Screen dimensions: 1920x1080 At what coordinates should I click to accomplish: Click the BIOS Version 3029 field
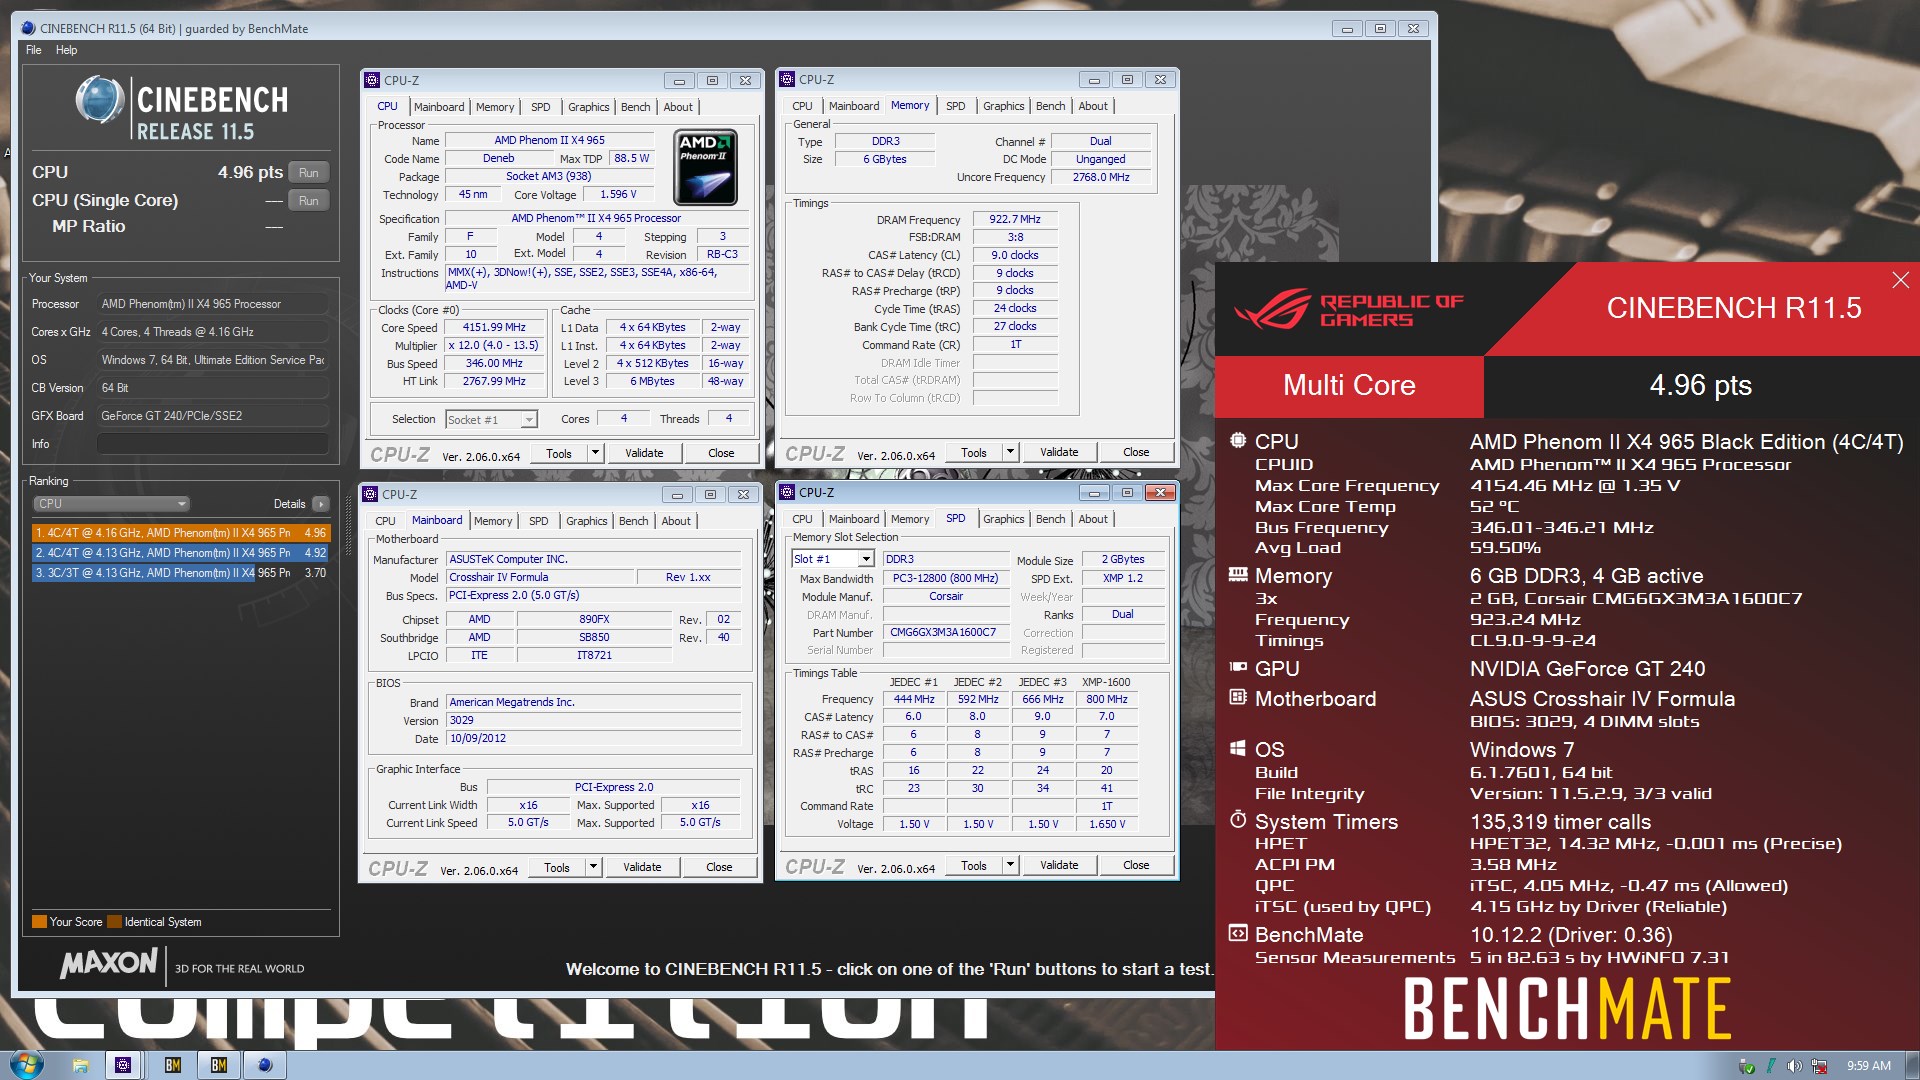594,720
